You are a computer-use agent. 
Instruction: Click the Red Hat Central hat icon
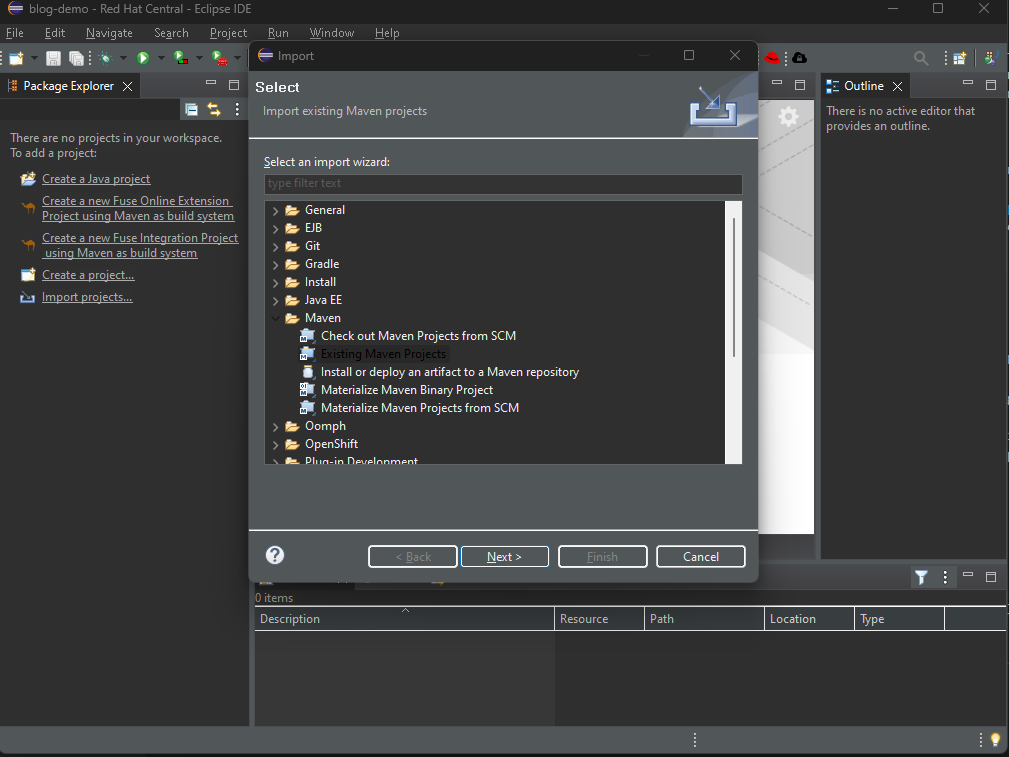[x=772, y=58]
